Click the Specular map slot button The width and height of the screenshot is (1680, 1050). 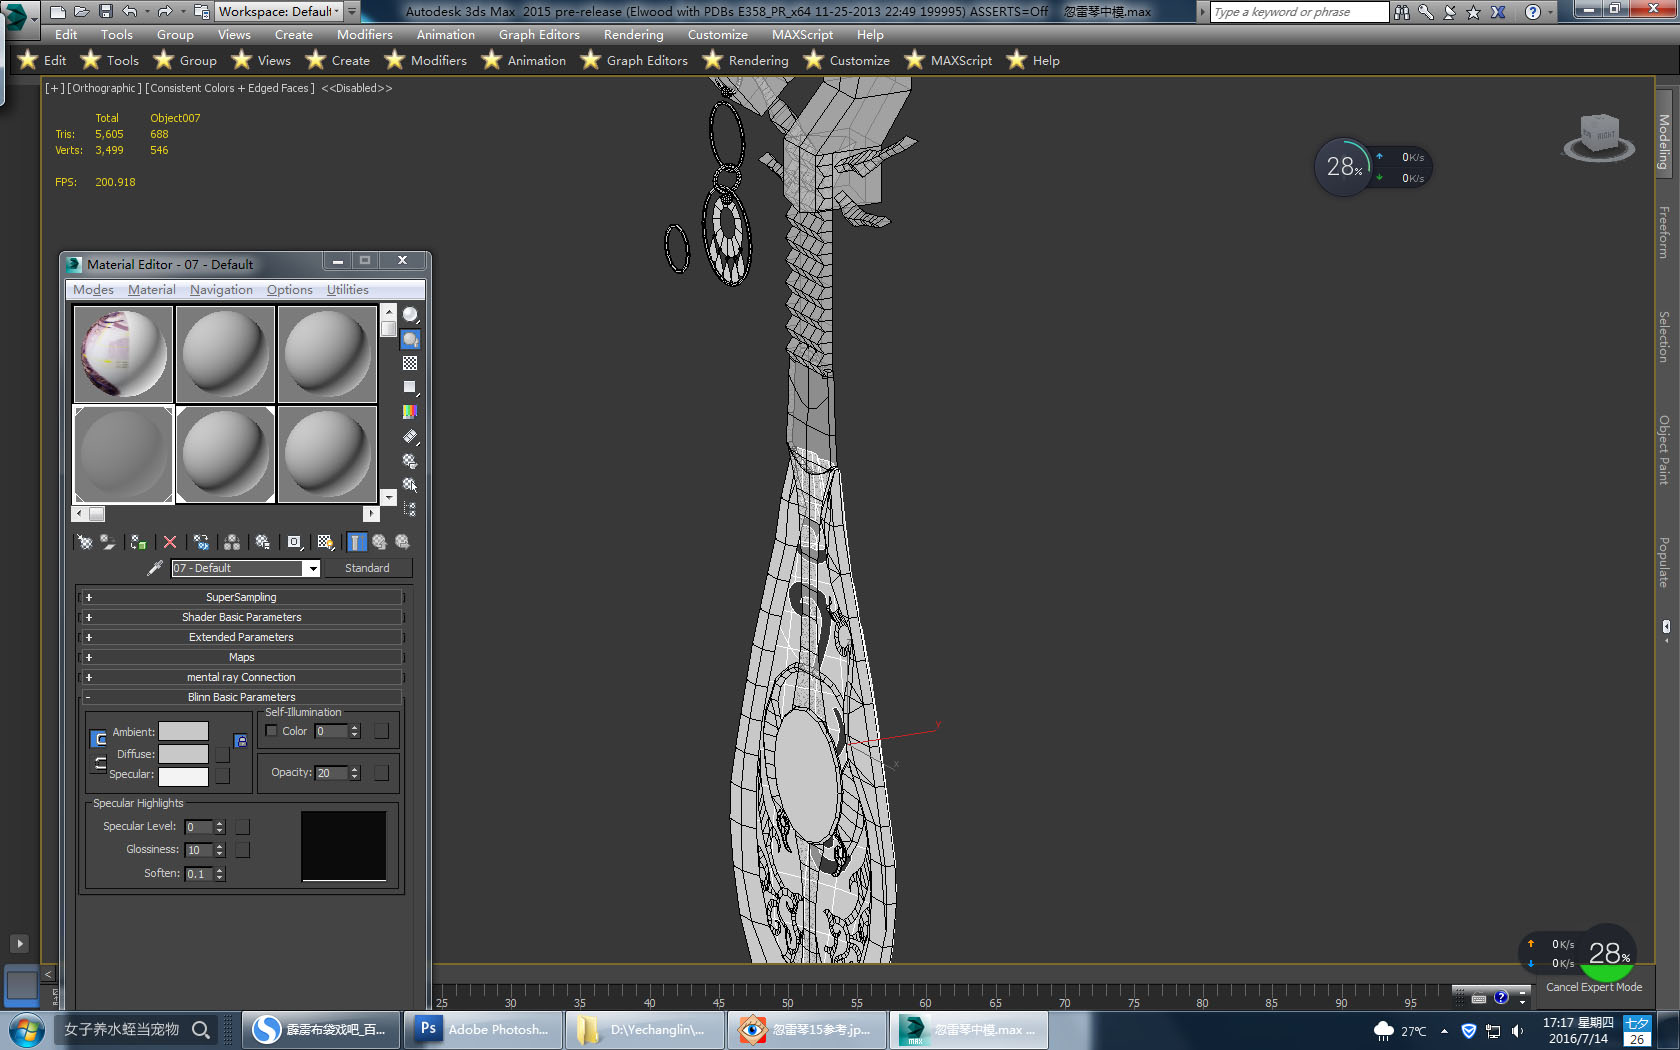pyautogui.click(x=222, y=775)
